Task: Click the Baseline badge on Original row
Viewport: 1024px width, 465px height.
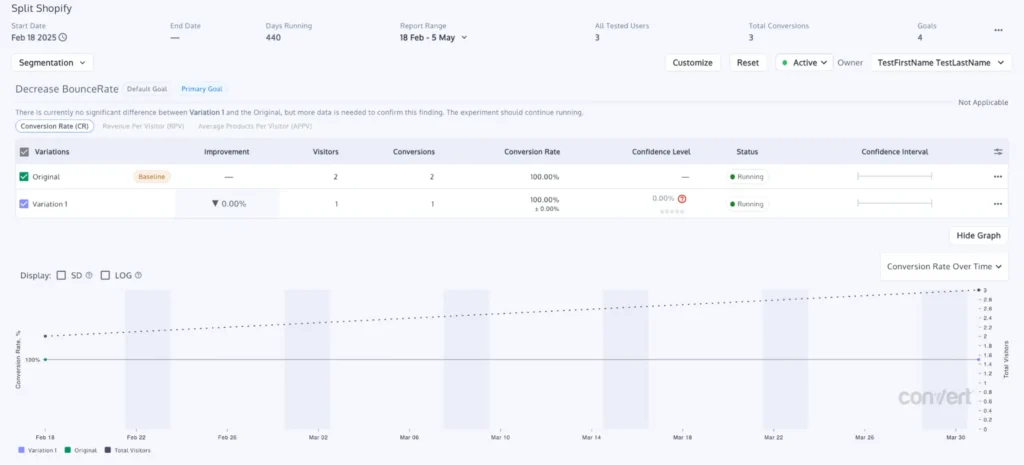Action: pos(152,176)
